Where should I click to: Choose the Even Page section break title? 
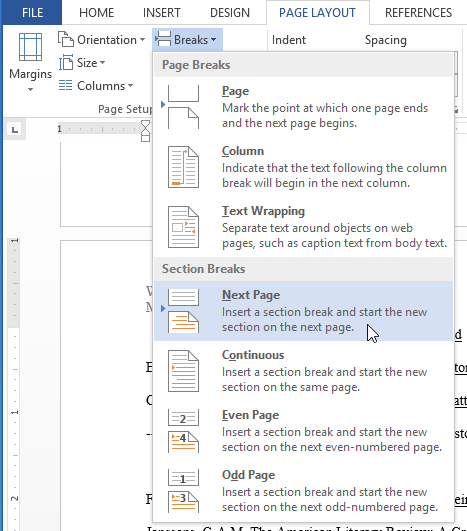click(251, 415)
